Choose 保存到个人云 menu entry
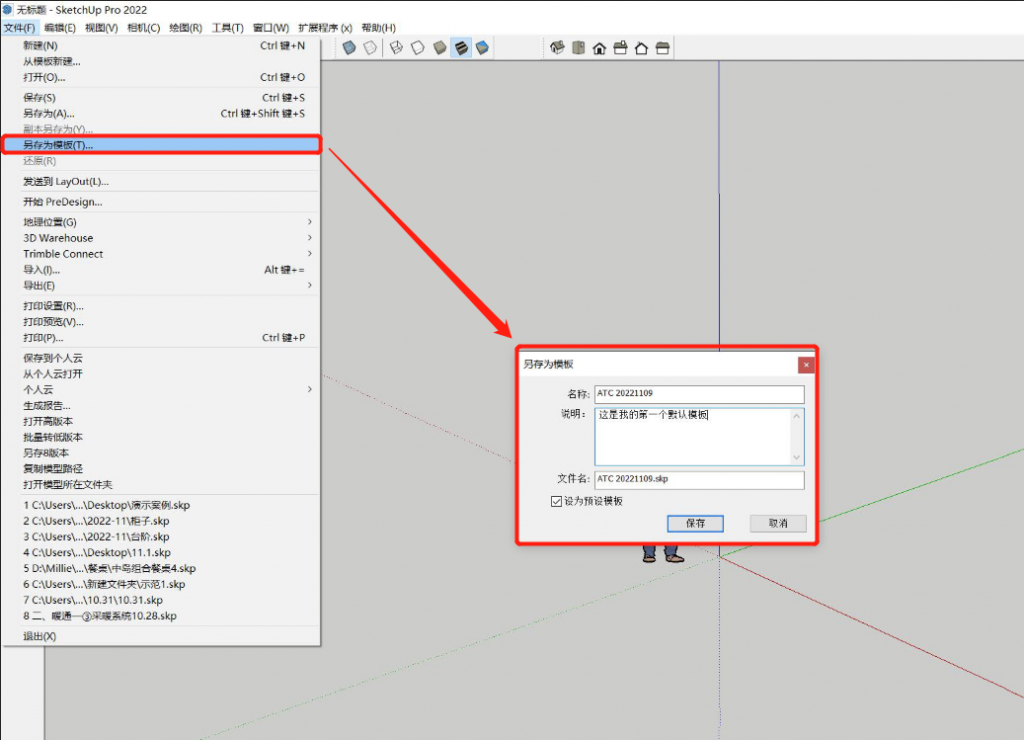The height and width of the screenshot is (740, 1024). coord(162,358)
